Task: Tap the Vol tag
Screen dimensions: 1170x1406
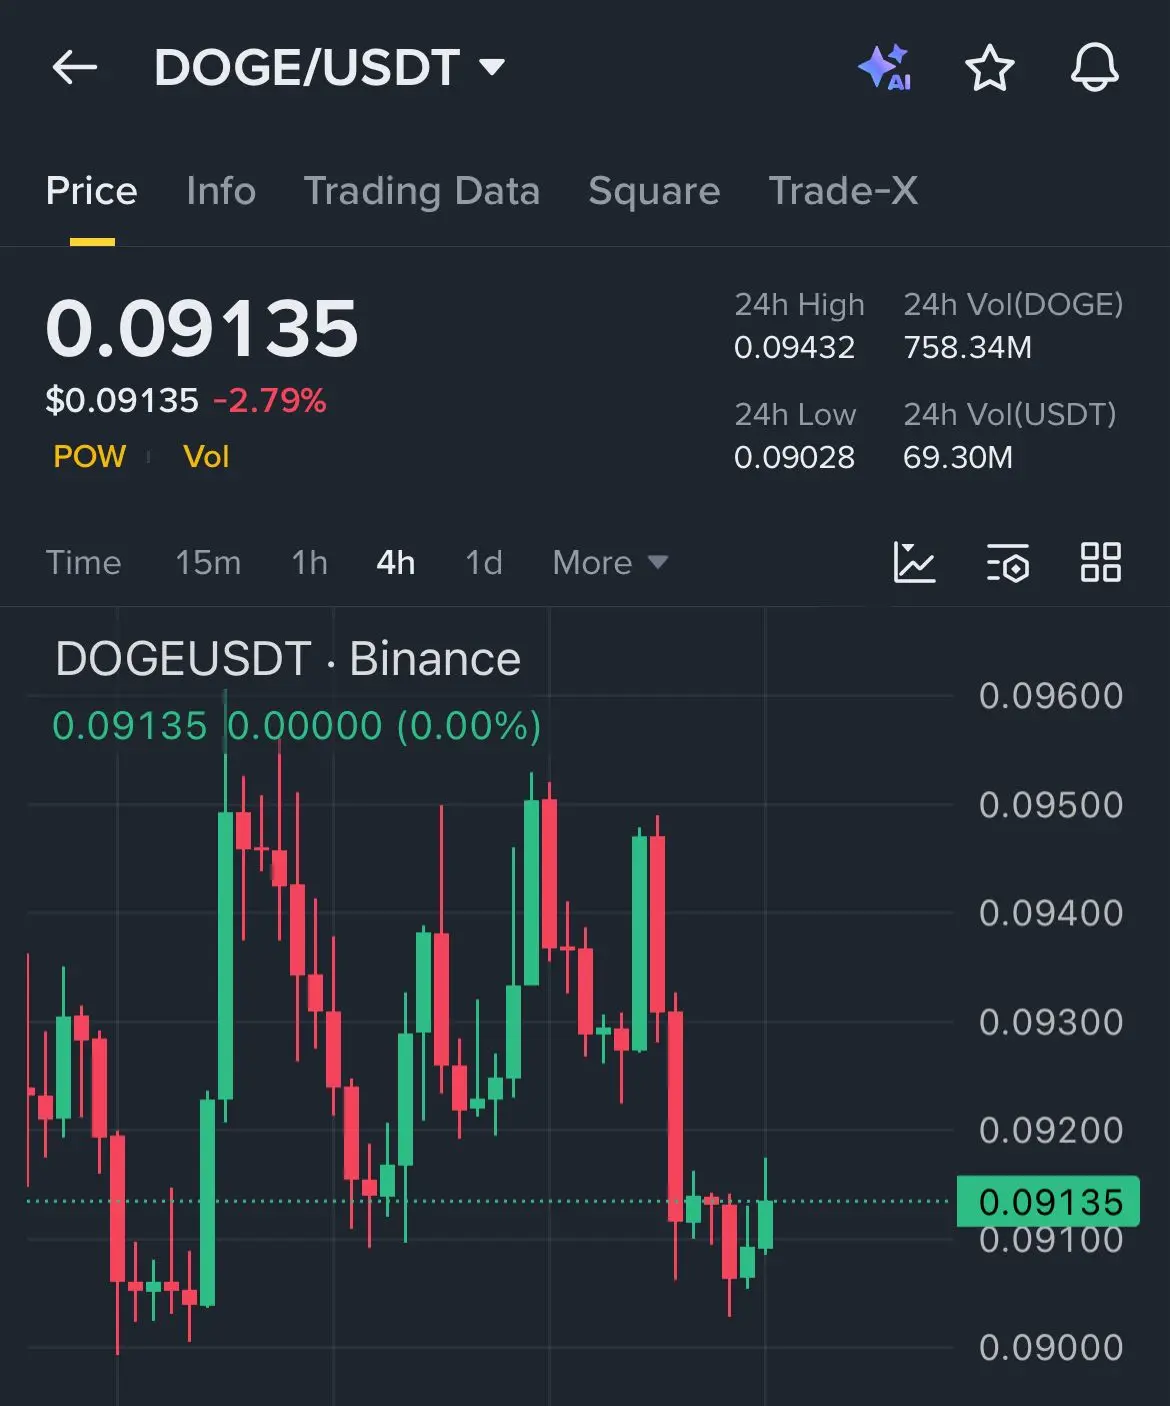Action: coord(206,457)
